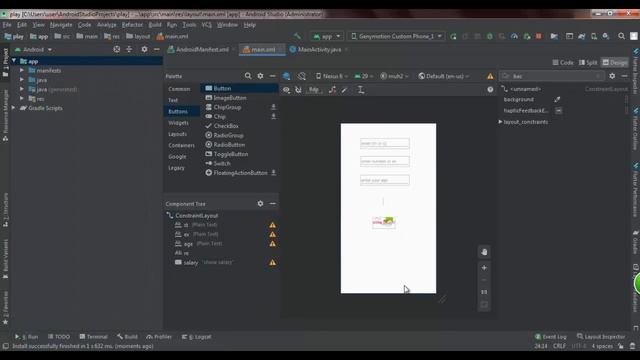Click the Run app rerun icon
The image size is (640, 360).
[453, 36]
